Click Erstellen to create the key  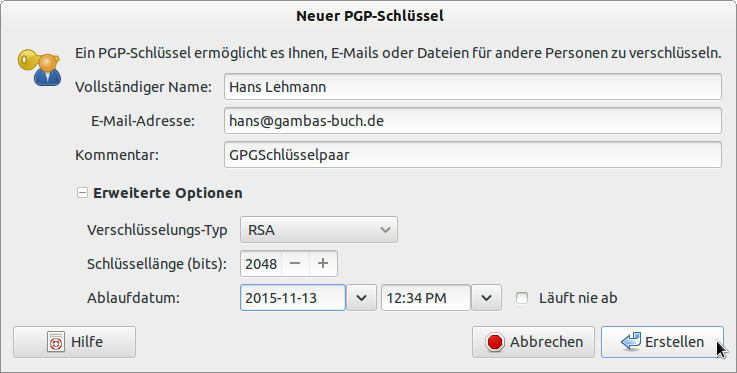click(x=662, y=342)
